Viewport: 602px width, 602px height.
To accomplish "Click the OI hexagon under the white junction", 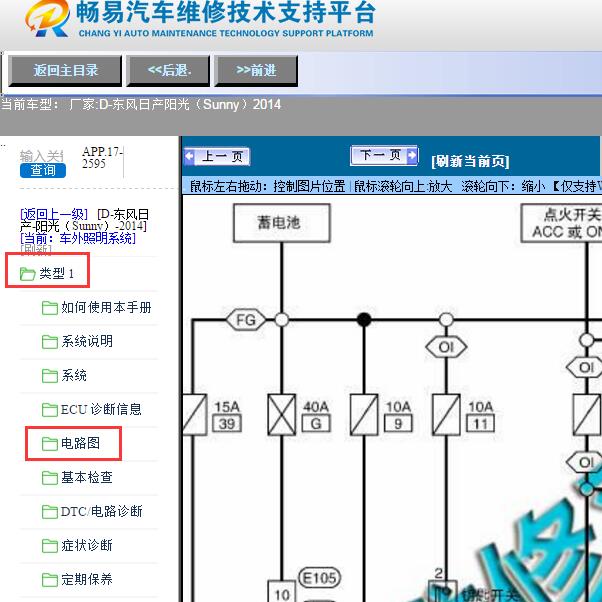I will pyautogui.click(x=446, y=347).
